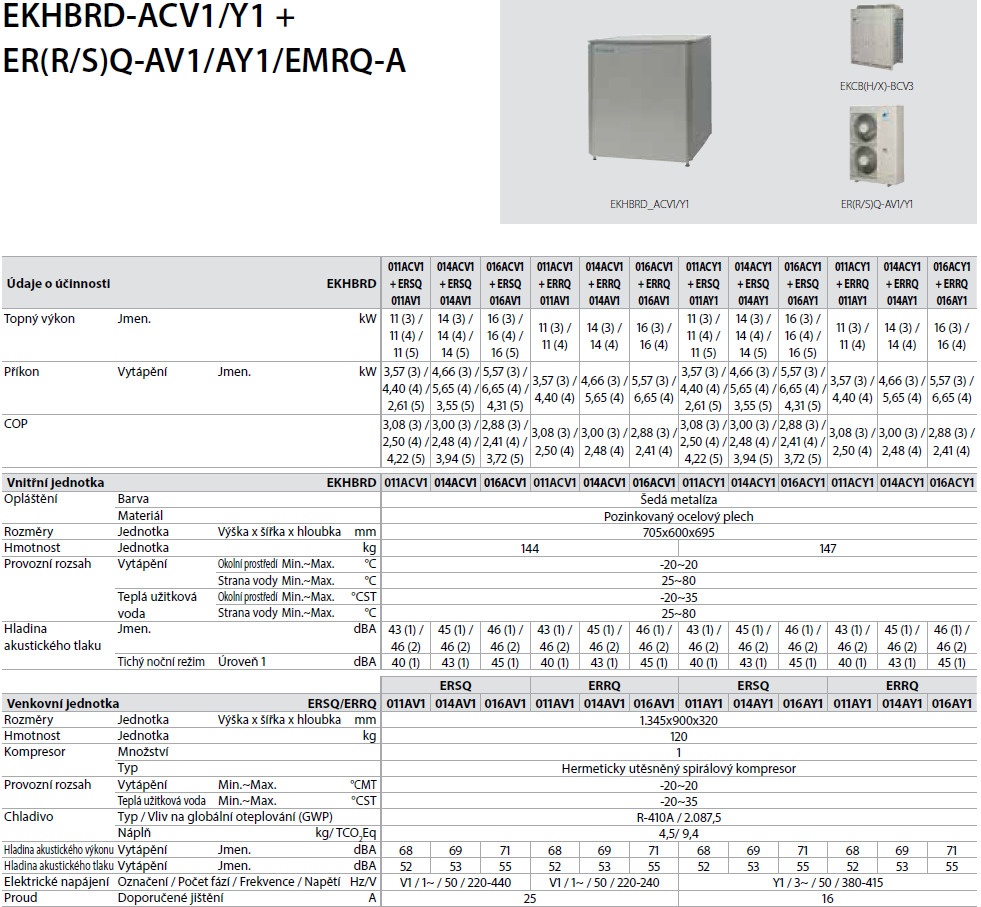Image resolution: width=981 pixels, height=907 pixels.
Task: Click the kg/ TCO2Eq unit label
Action: tap(346, 834)
